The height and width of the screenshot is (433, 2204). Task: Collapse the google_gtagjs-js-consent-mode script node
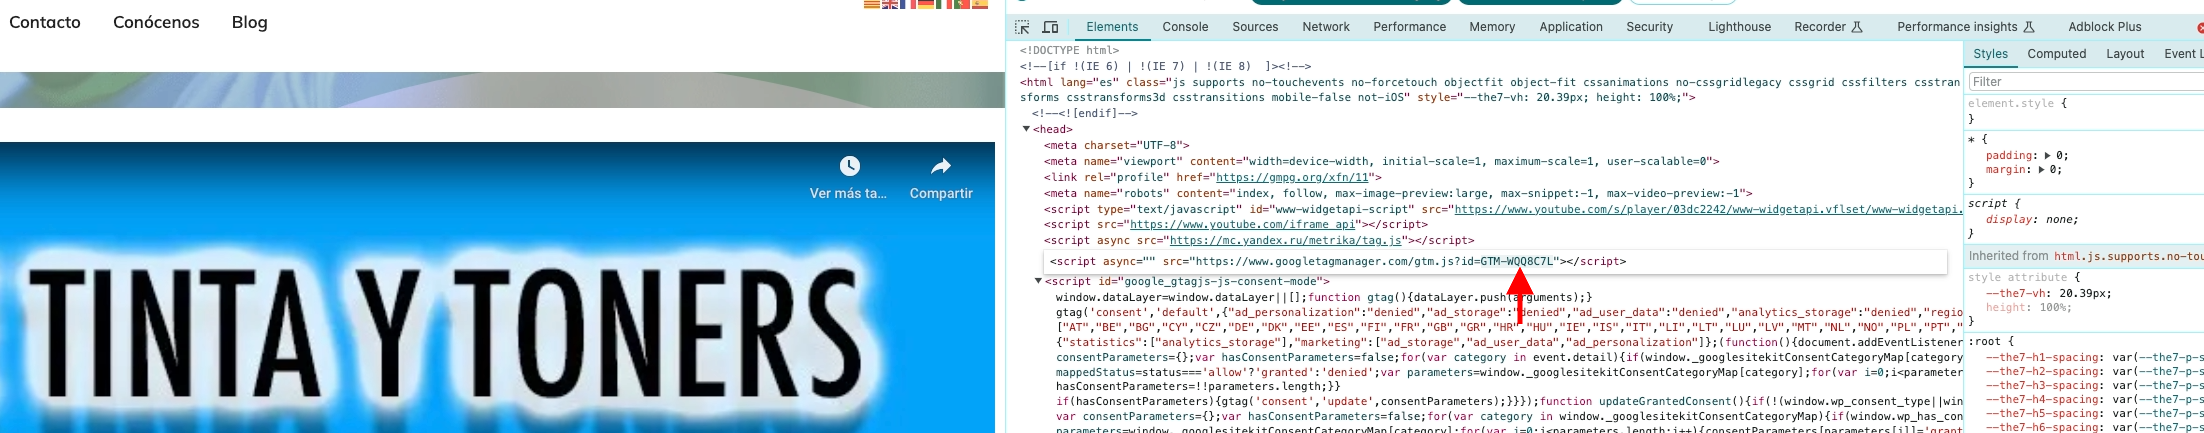point(1038,281)
